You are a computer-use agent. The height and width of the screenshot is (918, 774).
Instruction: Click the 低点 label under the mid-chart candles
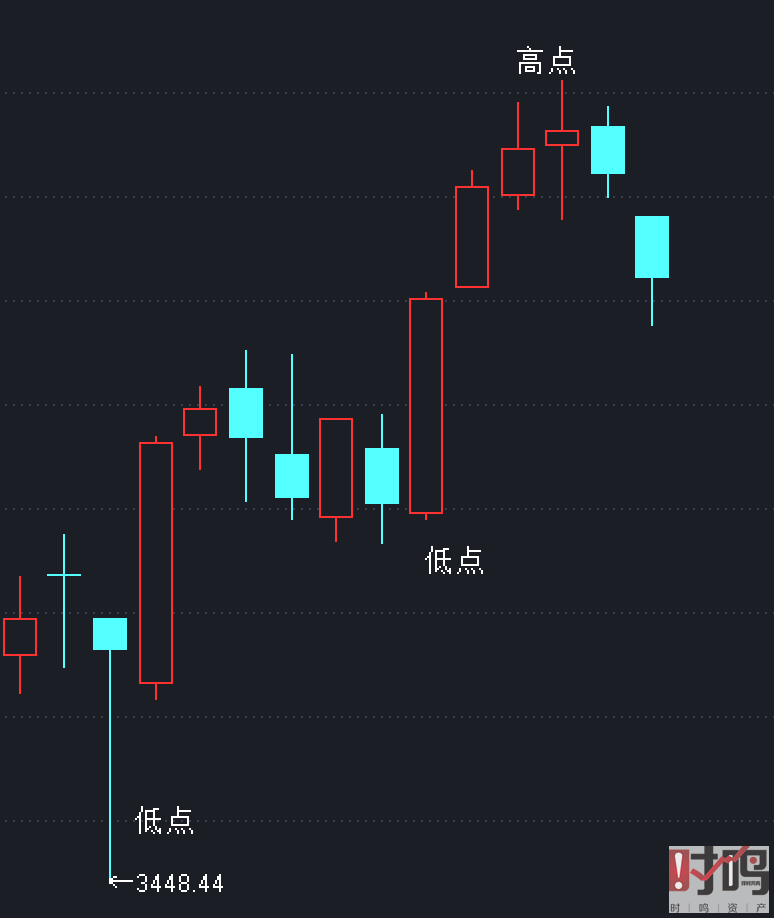[x=455, y=561]
